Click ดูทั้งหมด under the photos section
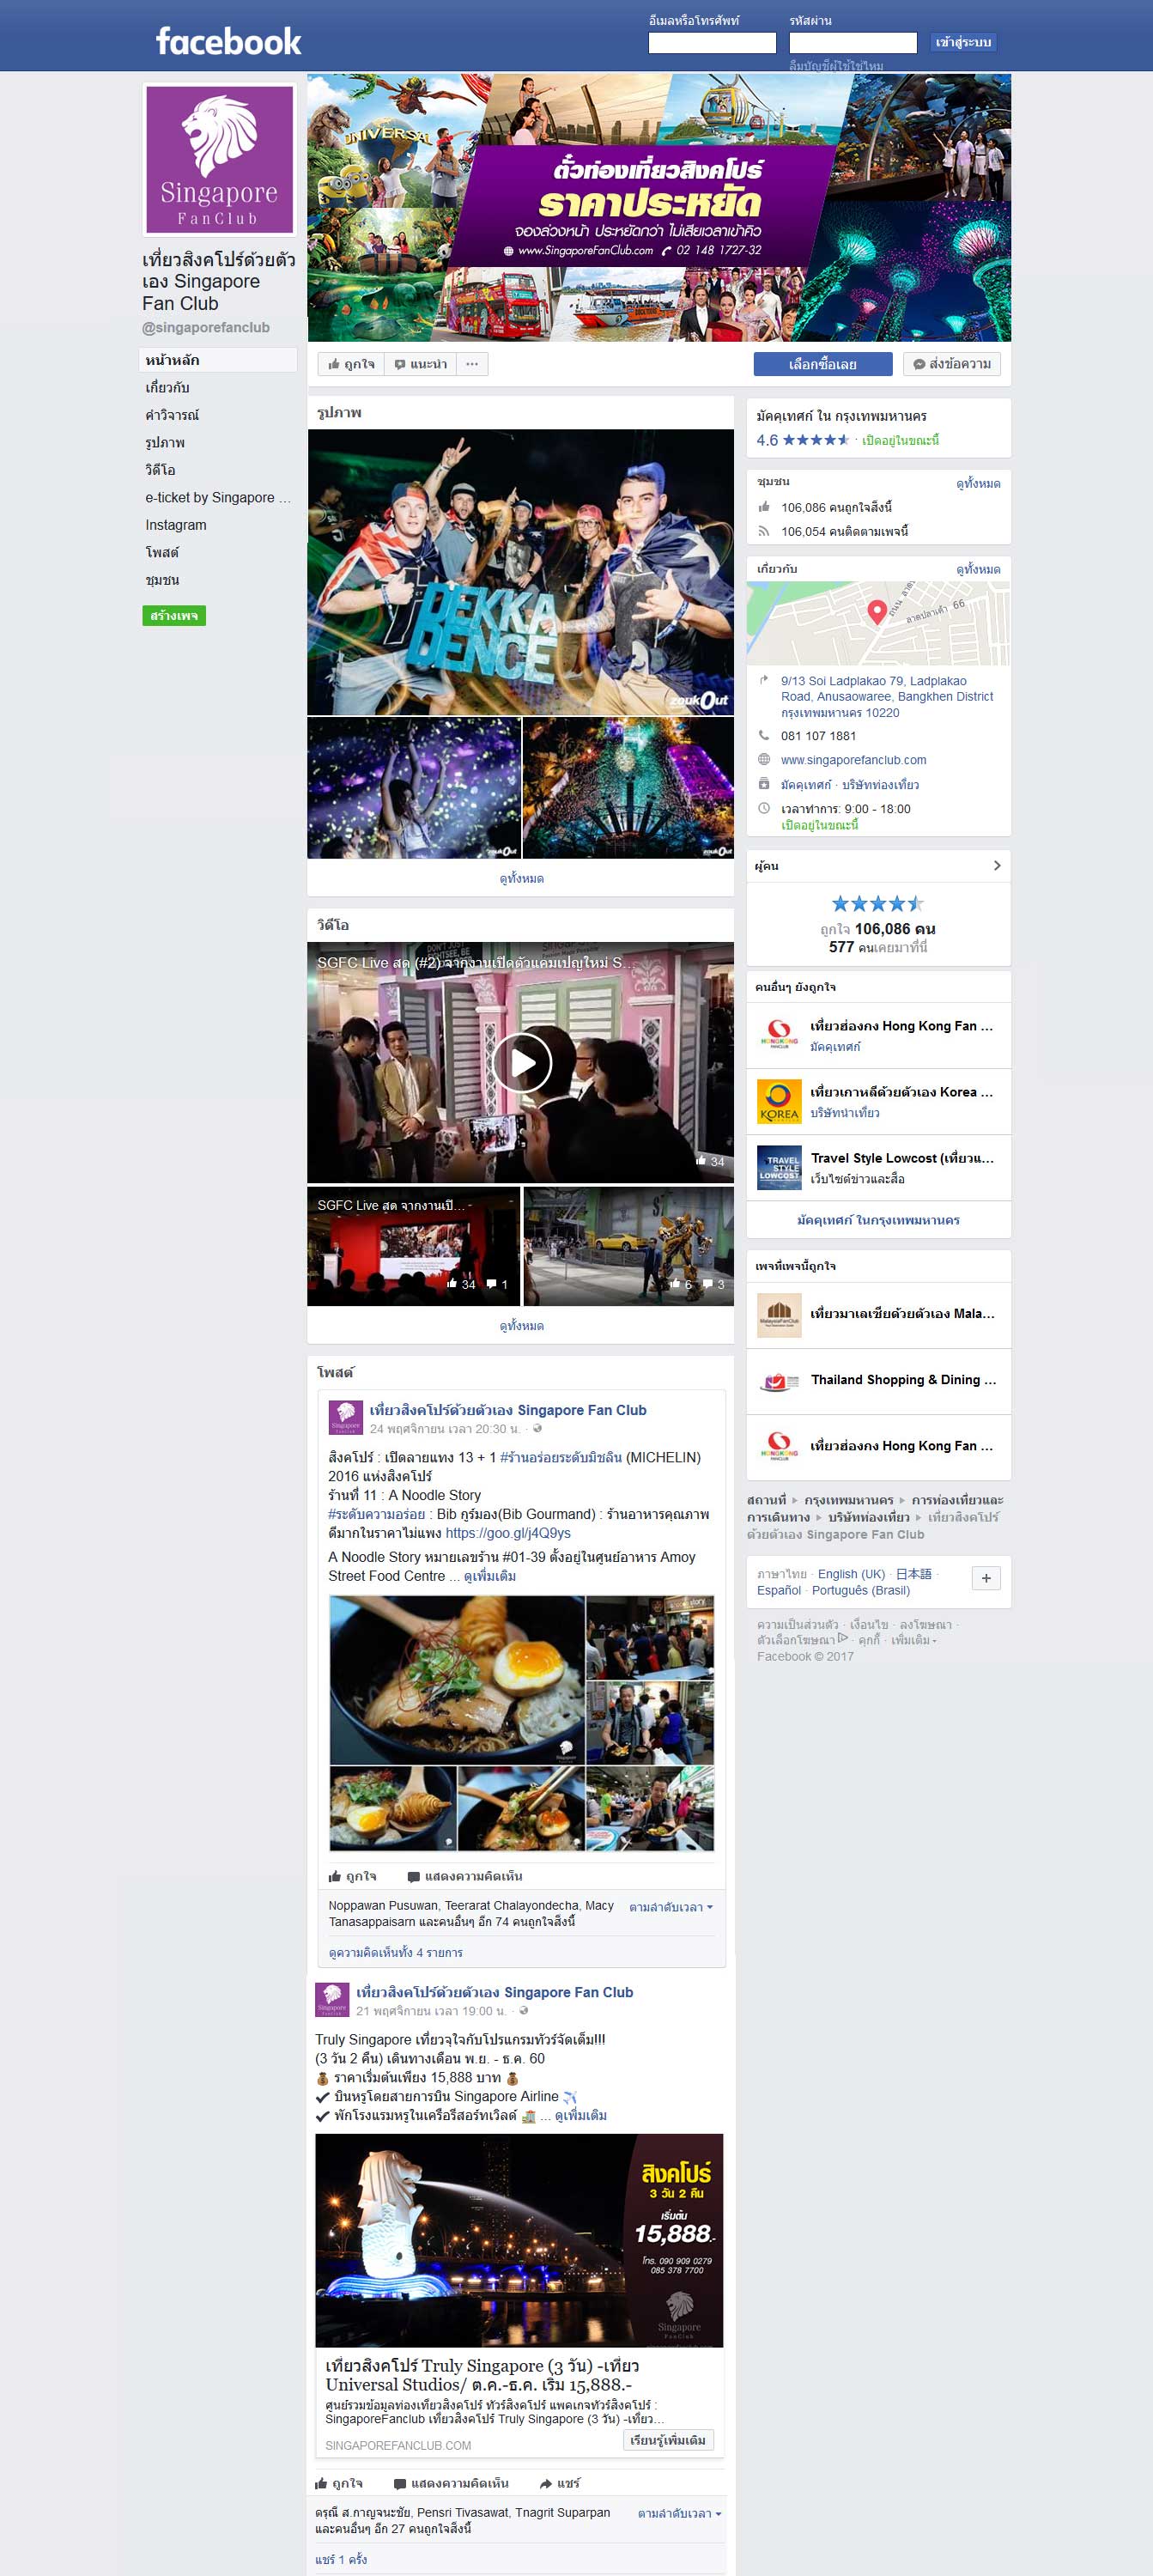The width and height of the screenshot is (1153, 2576). pos(521,878)
